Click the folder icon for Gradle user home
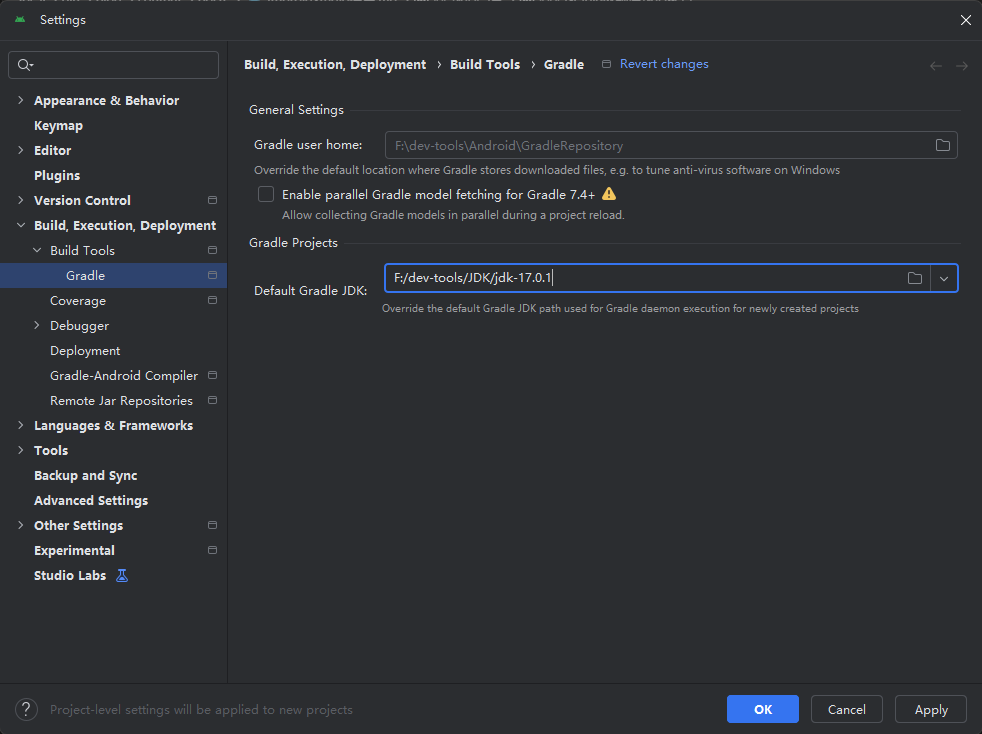 click(942, 145)
